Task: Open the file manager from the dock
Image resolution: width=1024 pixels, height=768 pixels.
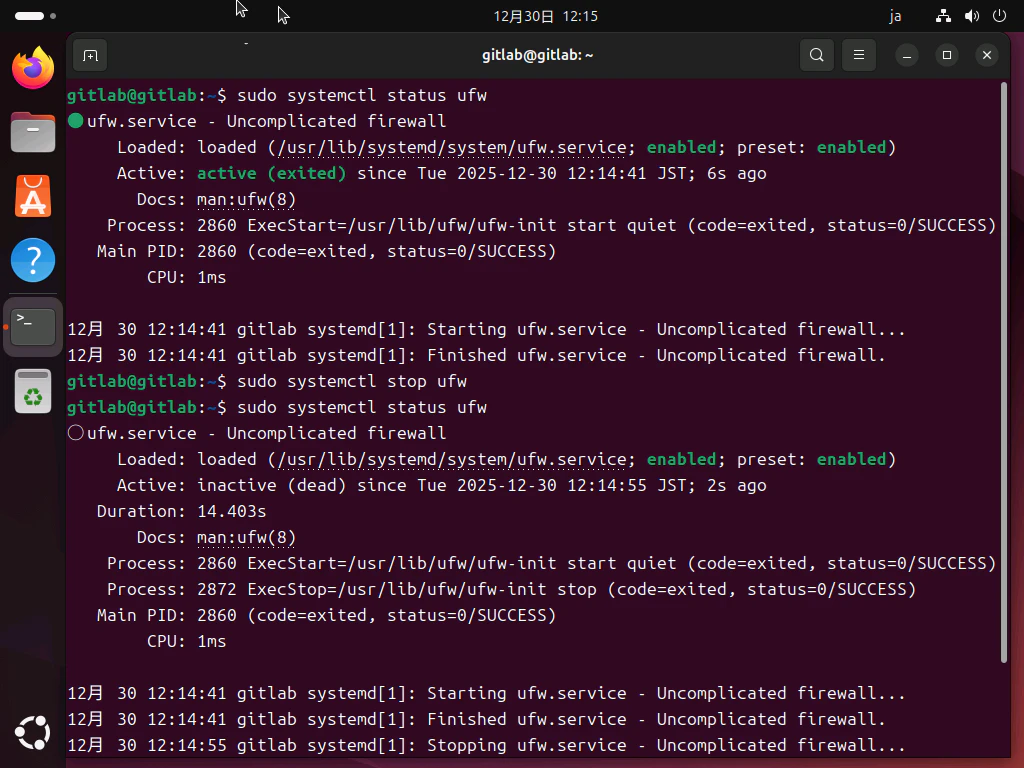Action: [x=33, y=131]
